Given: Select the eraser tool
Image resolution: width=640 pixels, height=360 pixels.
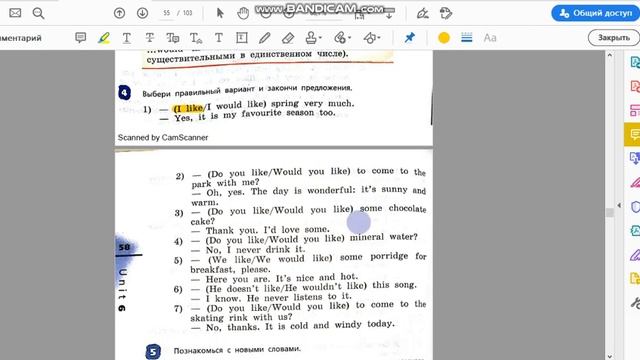Looking at the screenshot, I should (288, 38).
